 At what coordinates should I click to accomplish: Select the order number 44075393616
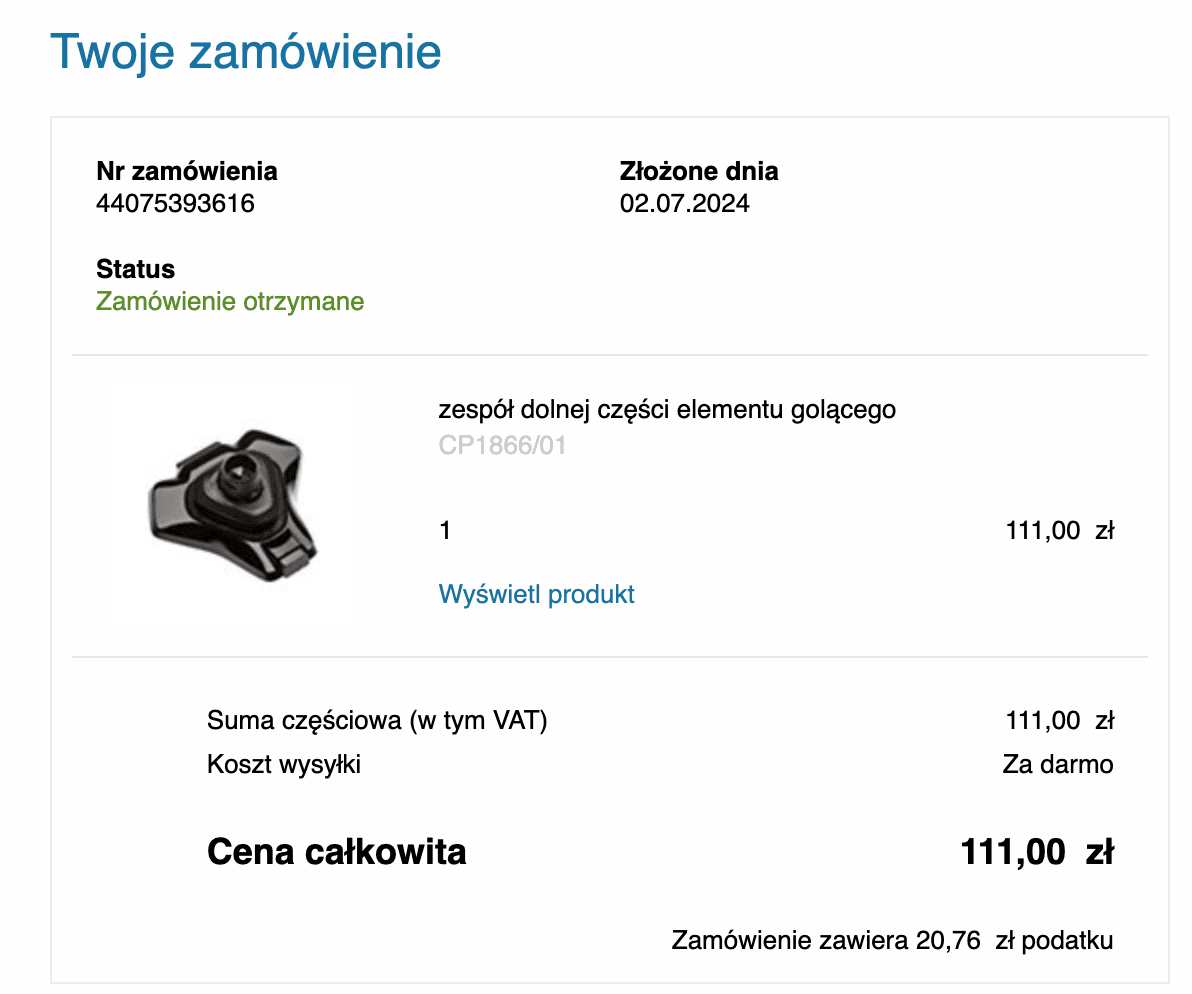tap(175, 204)
